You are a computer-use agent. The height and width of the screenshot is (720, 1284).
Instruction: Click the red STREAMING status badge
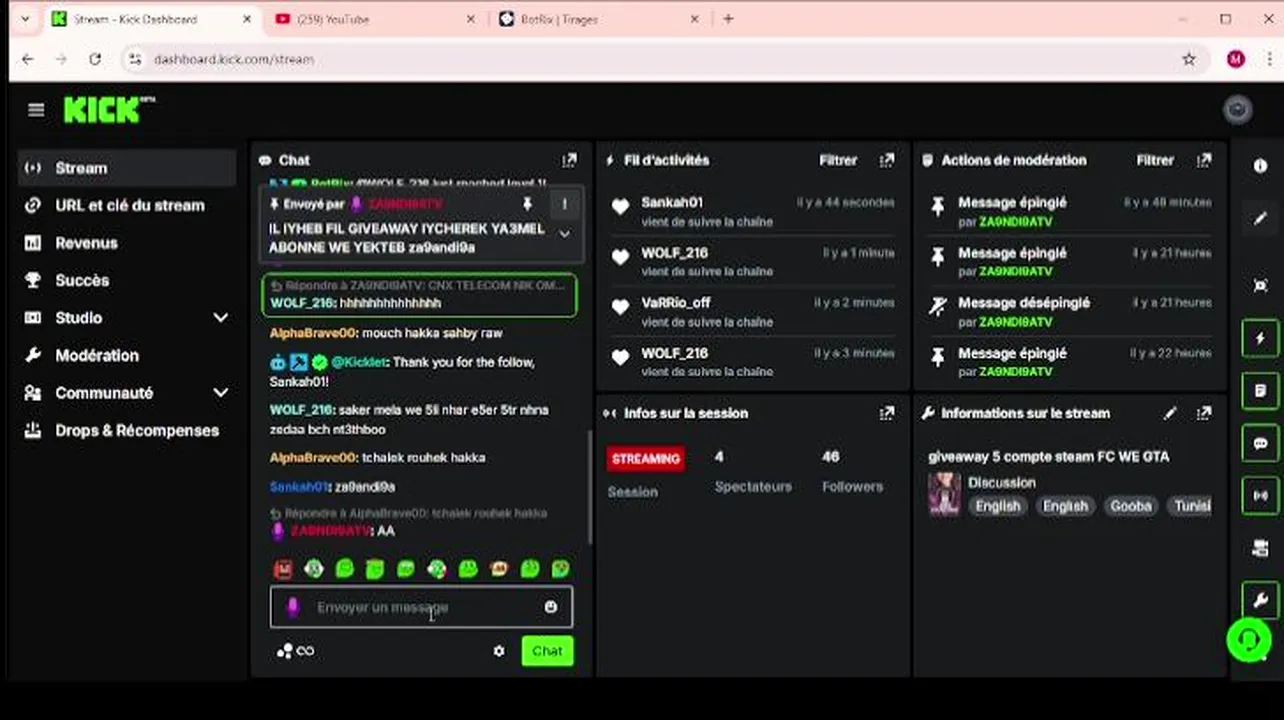pos(646,459)
